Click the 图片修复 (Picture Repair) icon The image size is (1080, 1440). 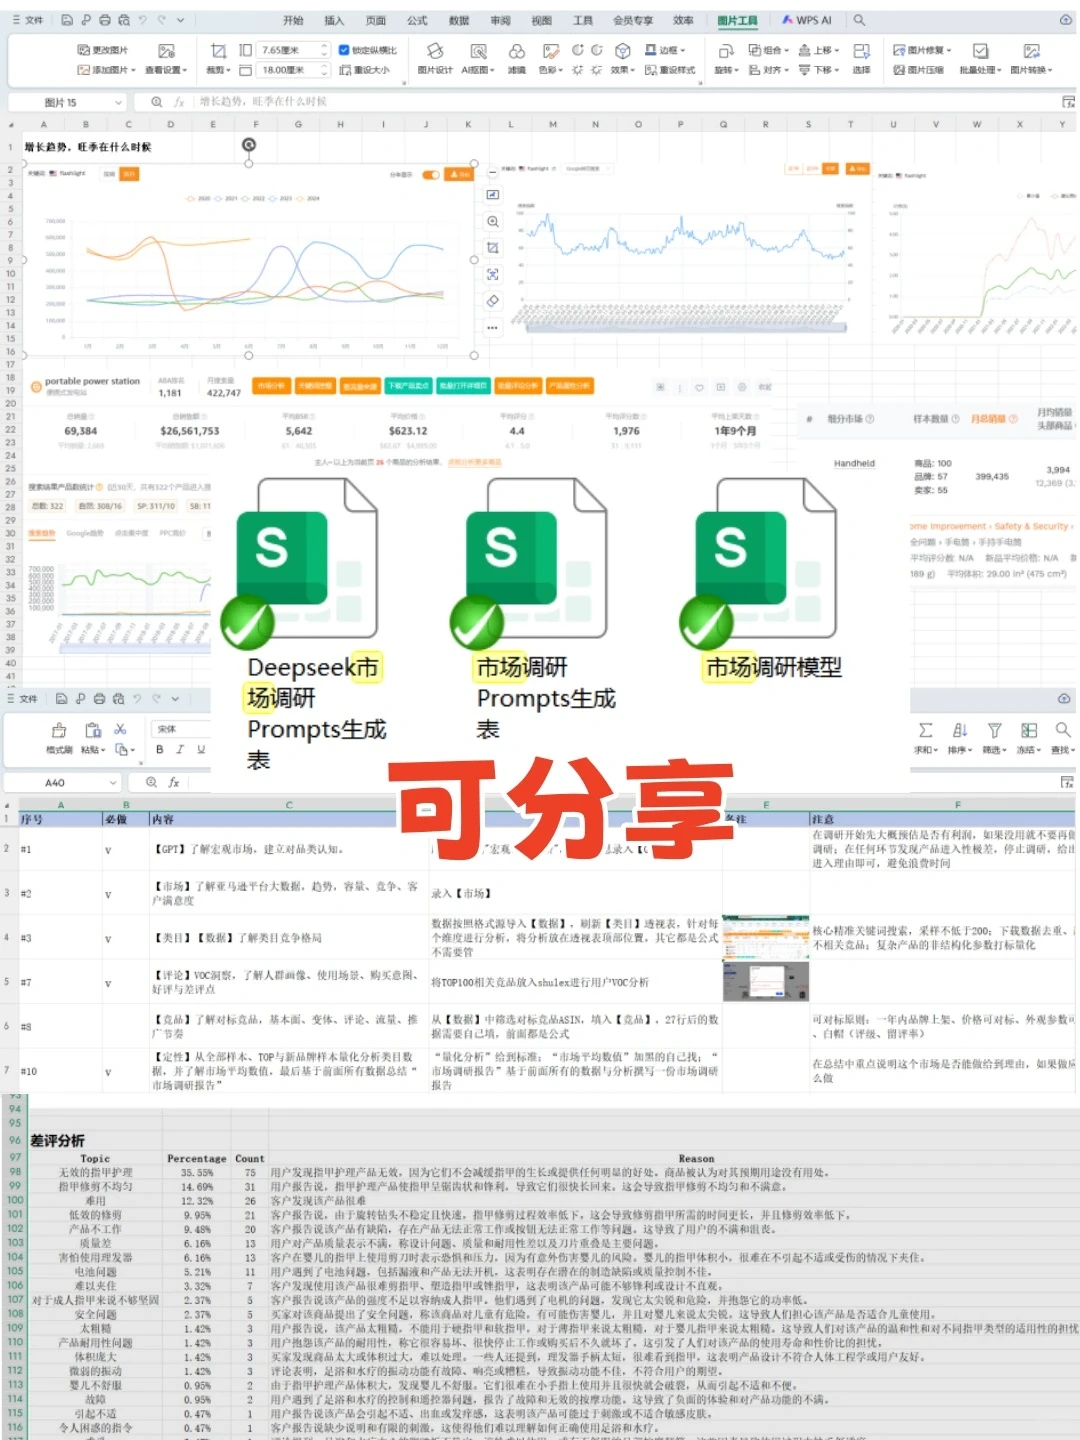coord(914,49)
